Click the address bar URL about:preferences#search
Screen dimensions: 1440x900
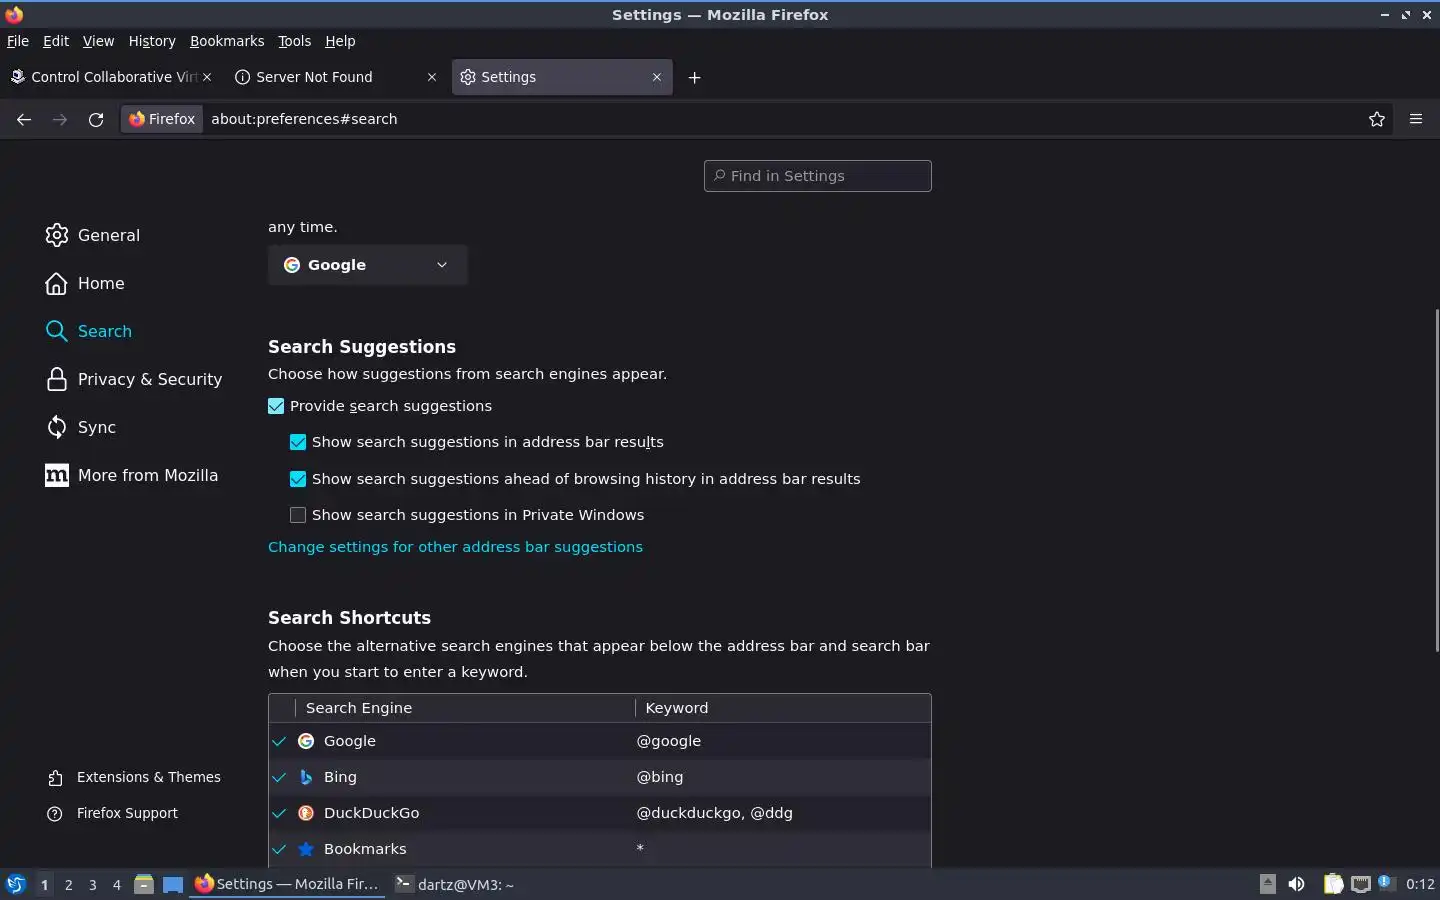(x=304, y=119)
